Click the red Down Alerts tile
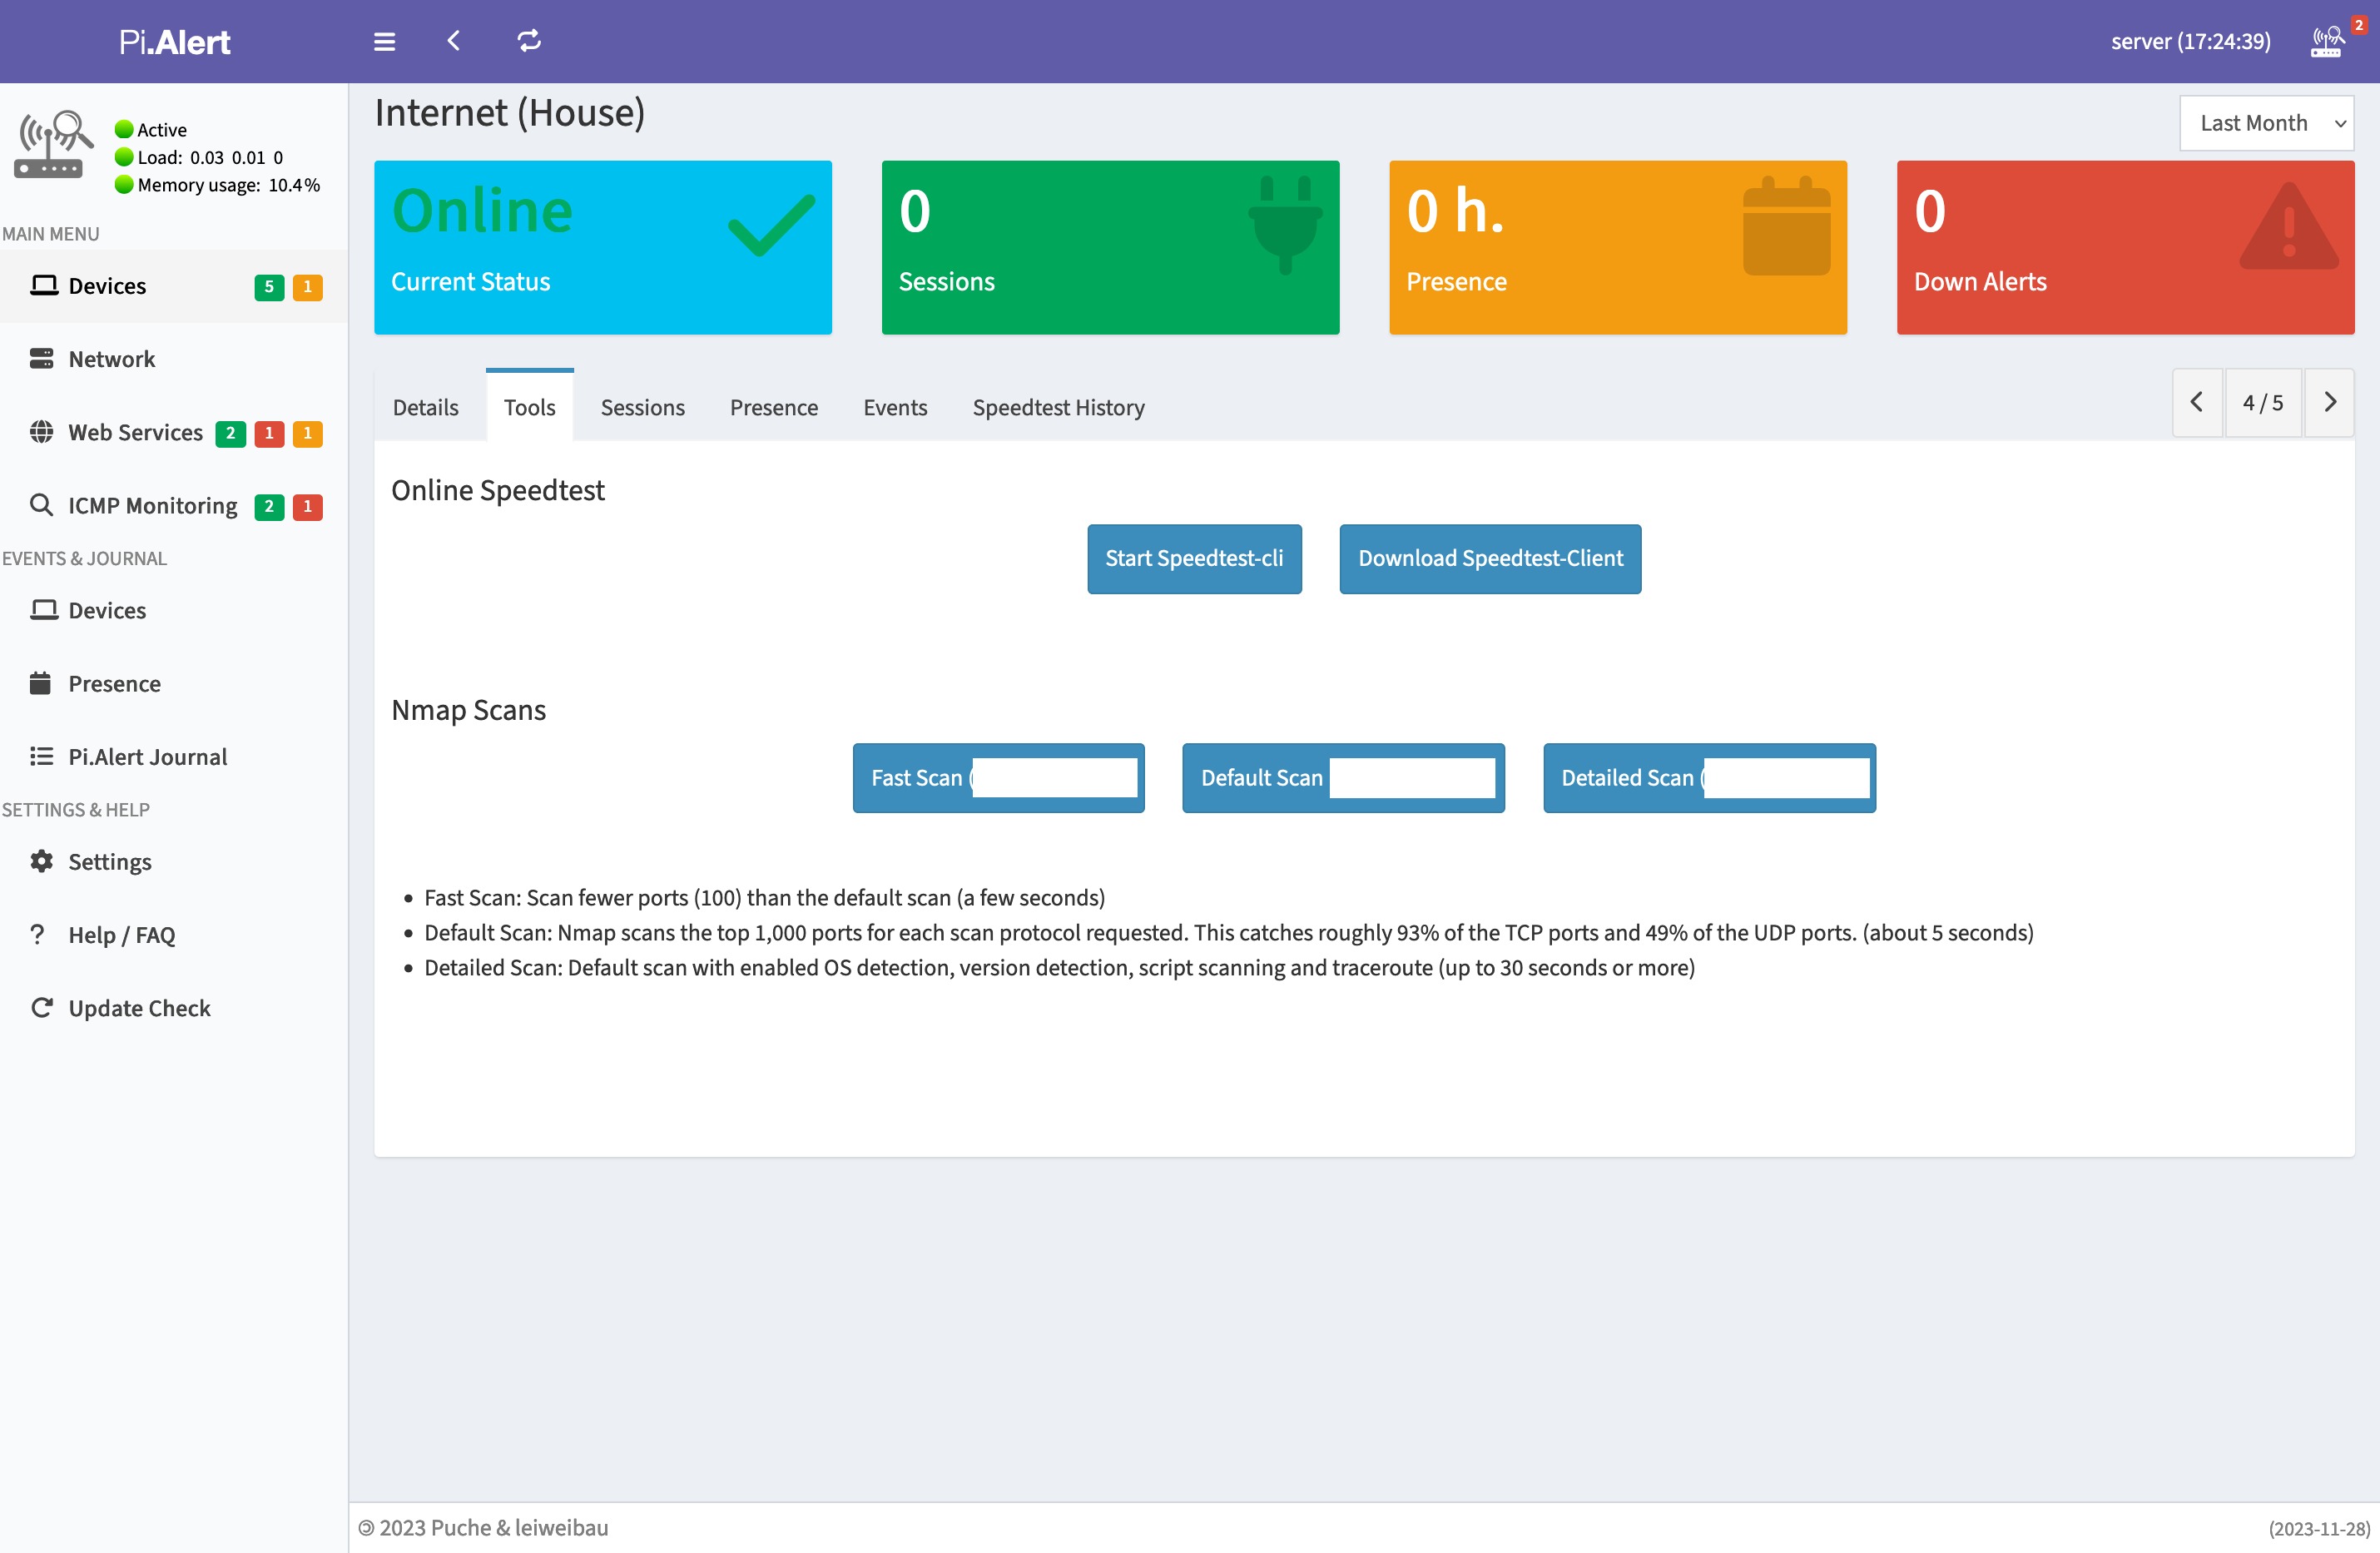2380x1553 pixels. 2125,247
